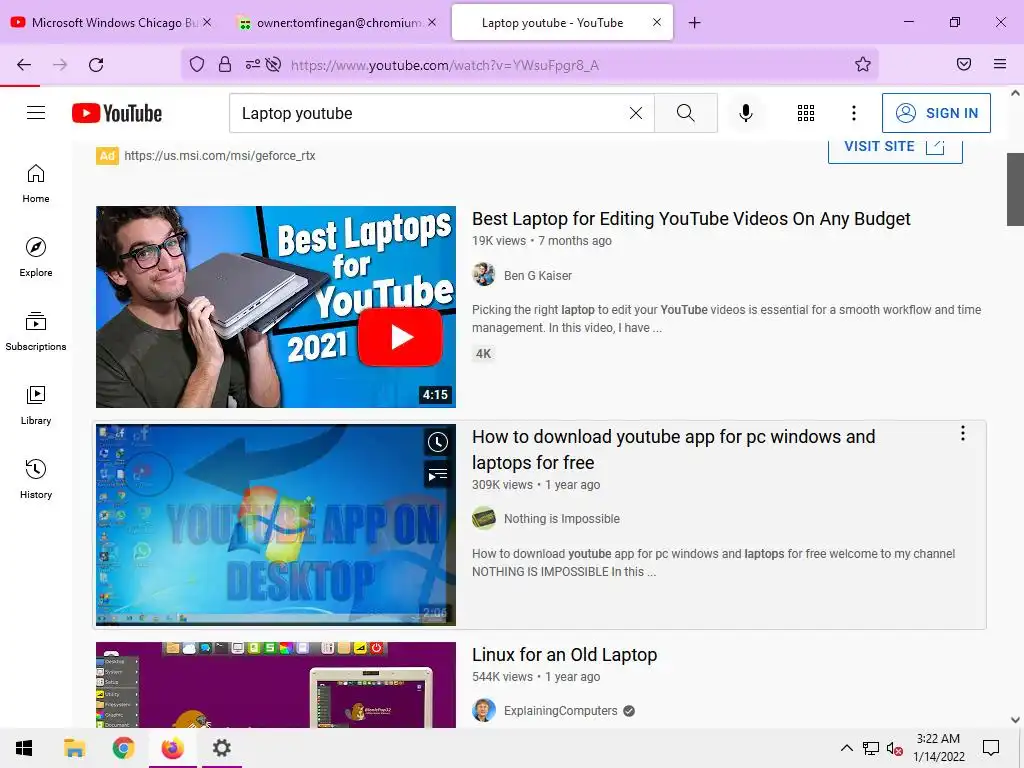Open the 3:22 AM taskbar clock
The height and width of the screenshot is (768, 1024).
pyautogui.click(x=939, y=748)
